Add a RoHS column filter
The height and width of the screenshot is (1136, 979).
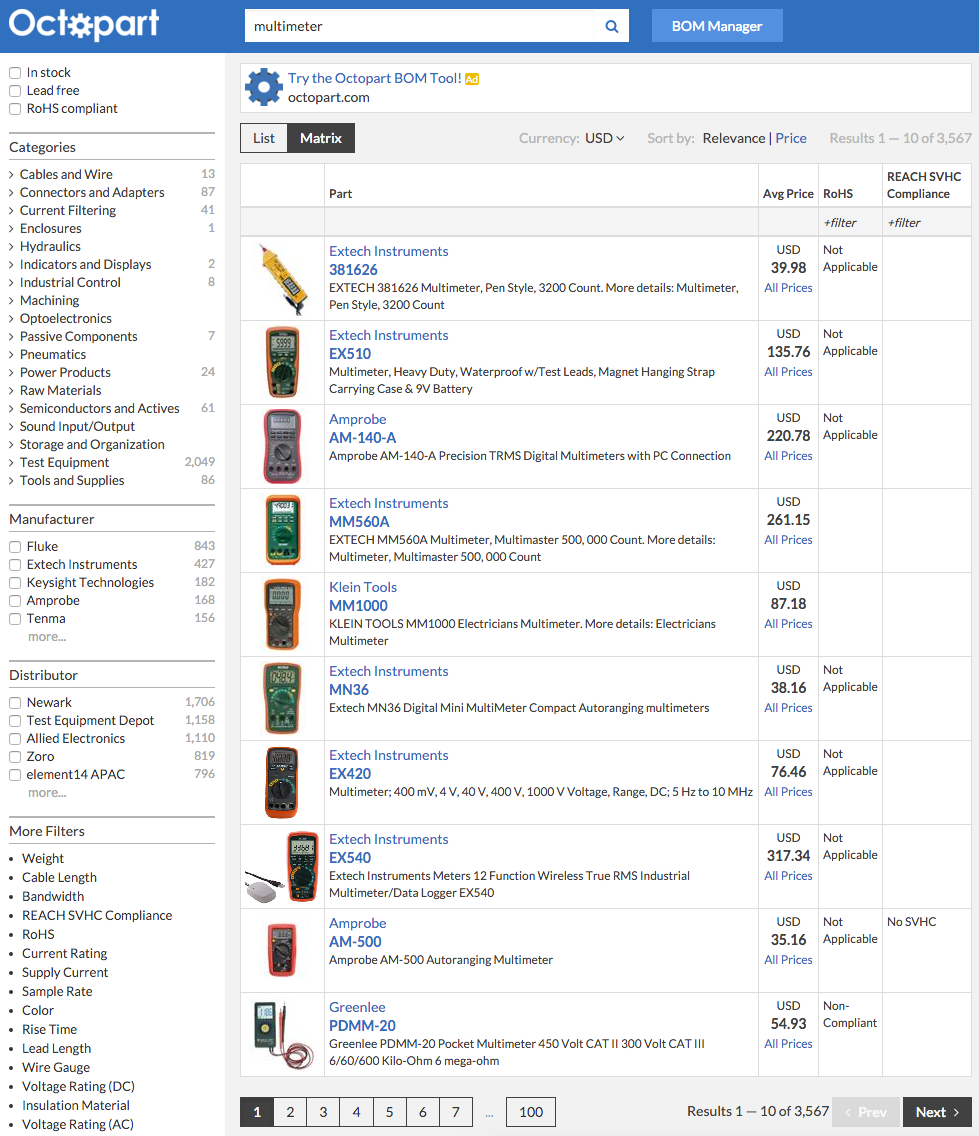tap(839, 223)
